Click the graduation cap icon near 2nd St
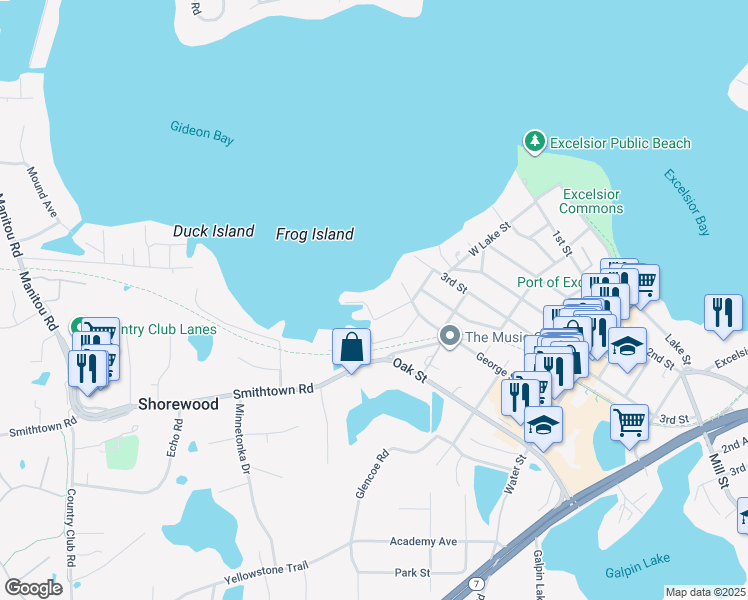The height and width of the screenshot is (600, 748). coord(627,346)
